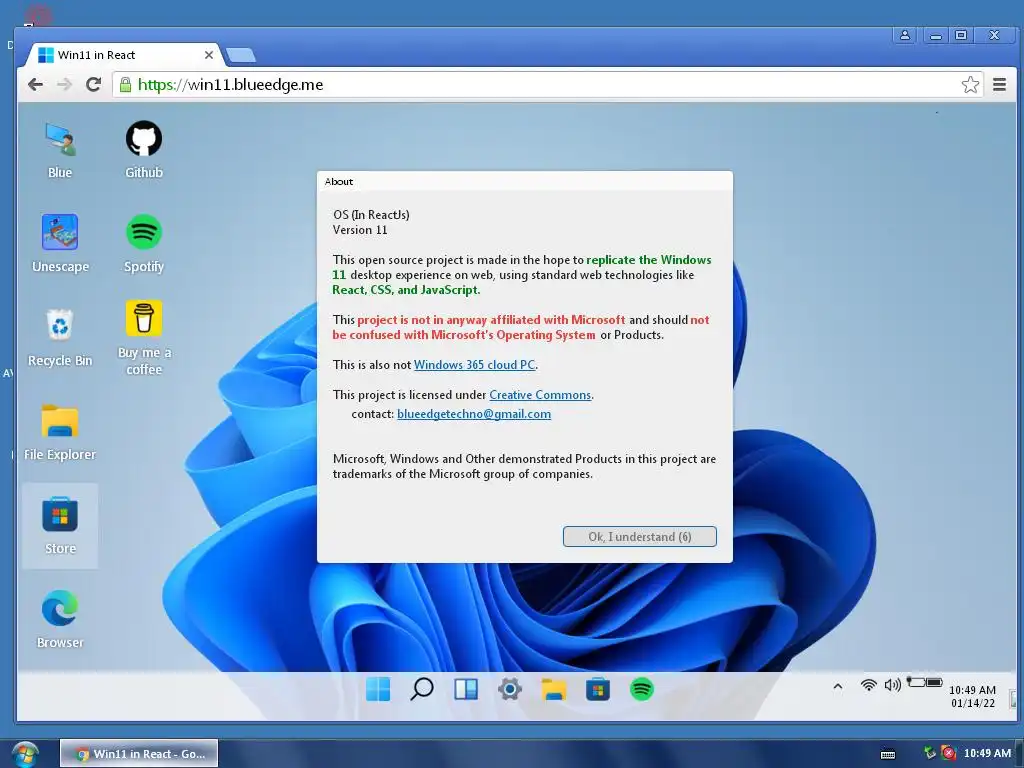Open Settings gear in taskbar
This screenshot has height=768, width=1024.
point(510,689)
